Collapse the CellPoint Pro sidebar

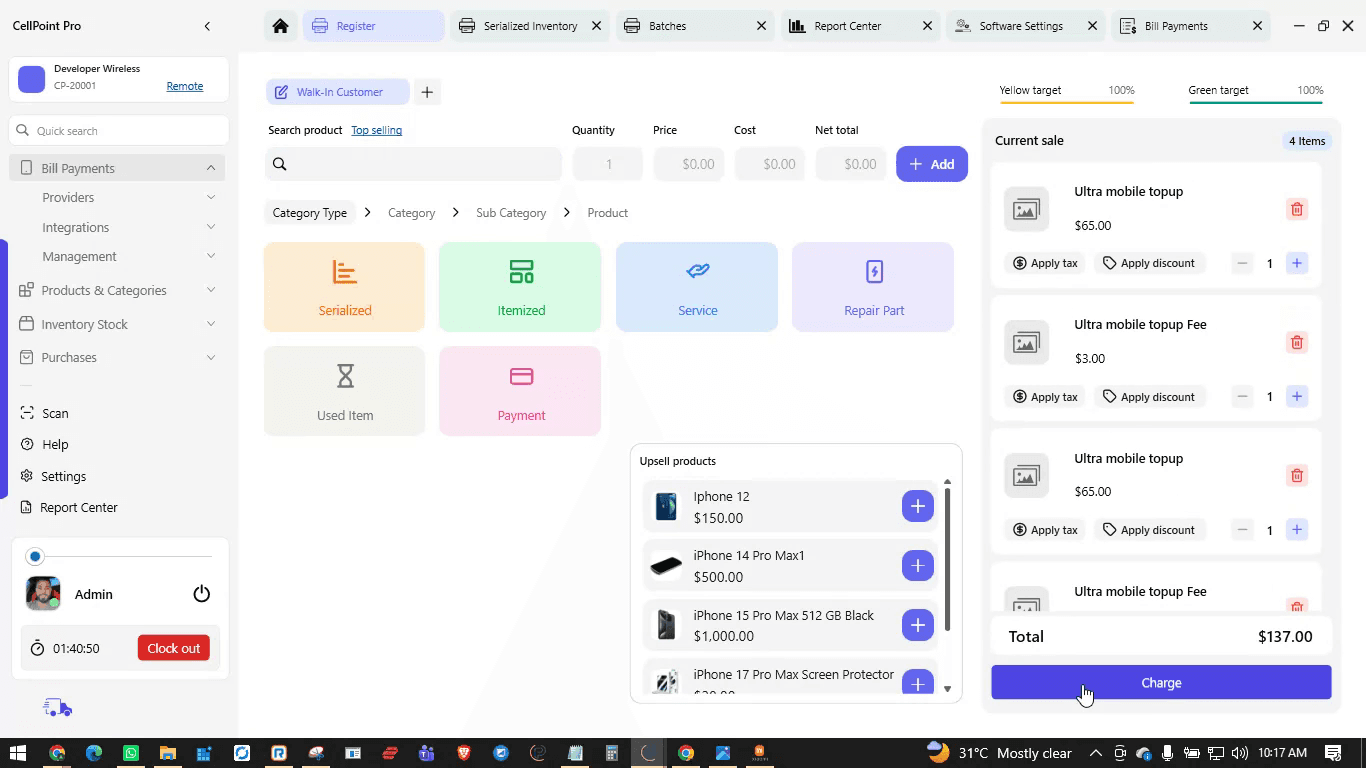(207, 26)
